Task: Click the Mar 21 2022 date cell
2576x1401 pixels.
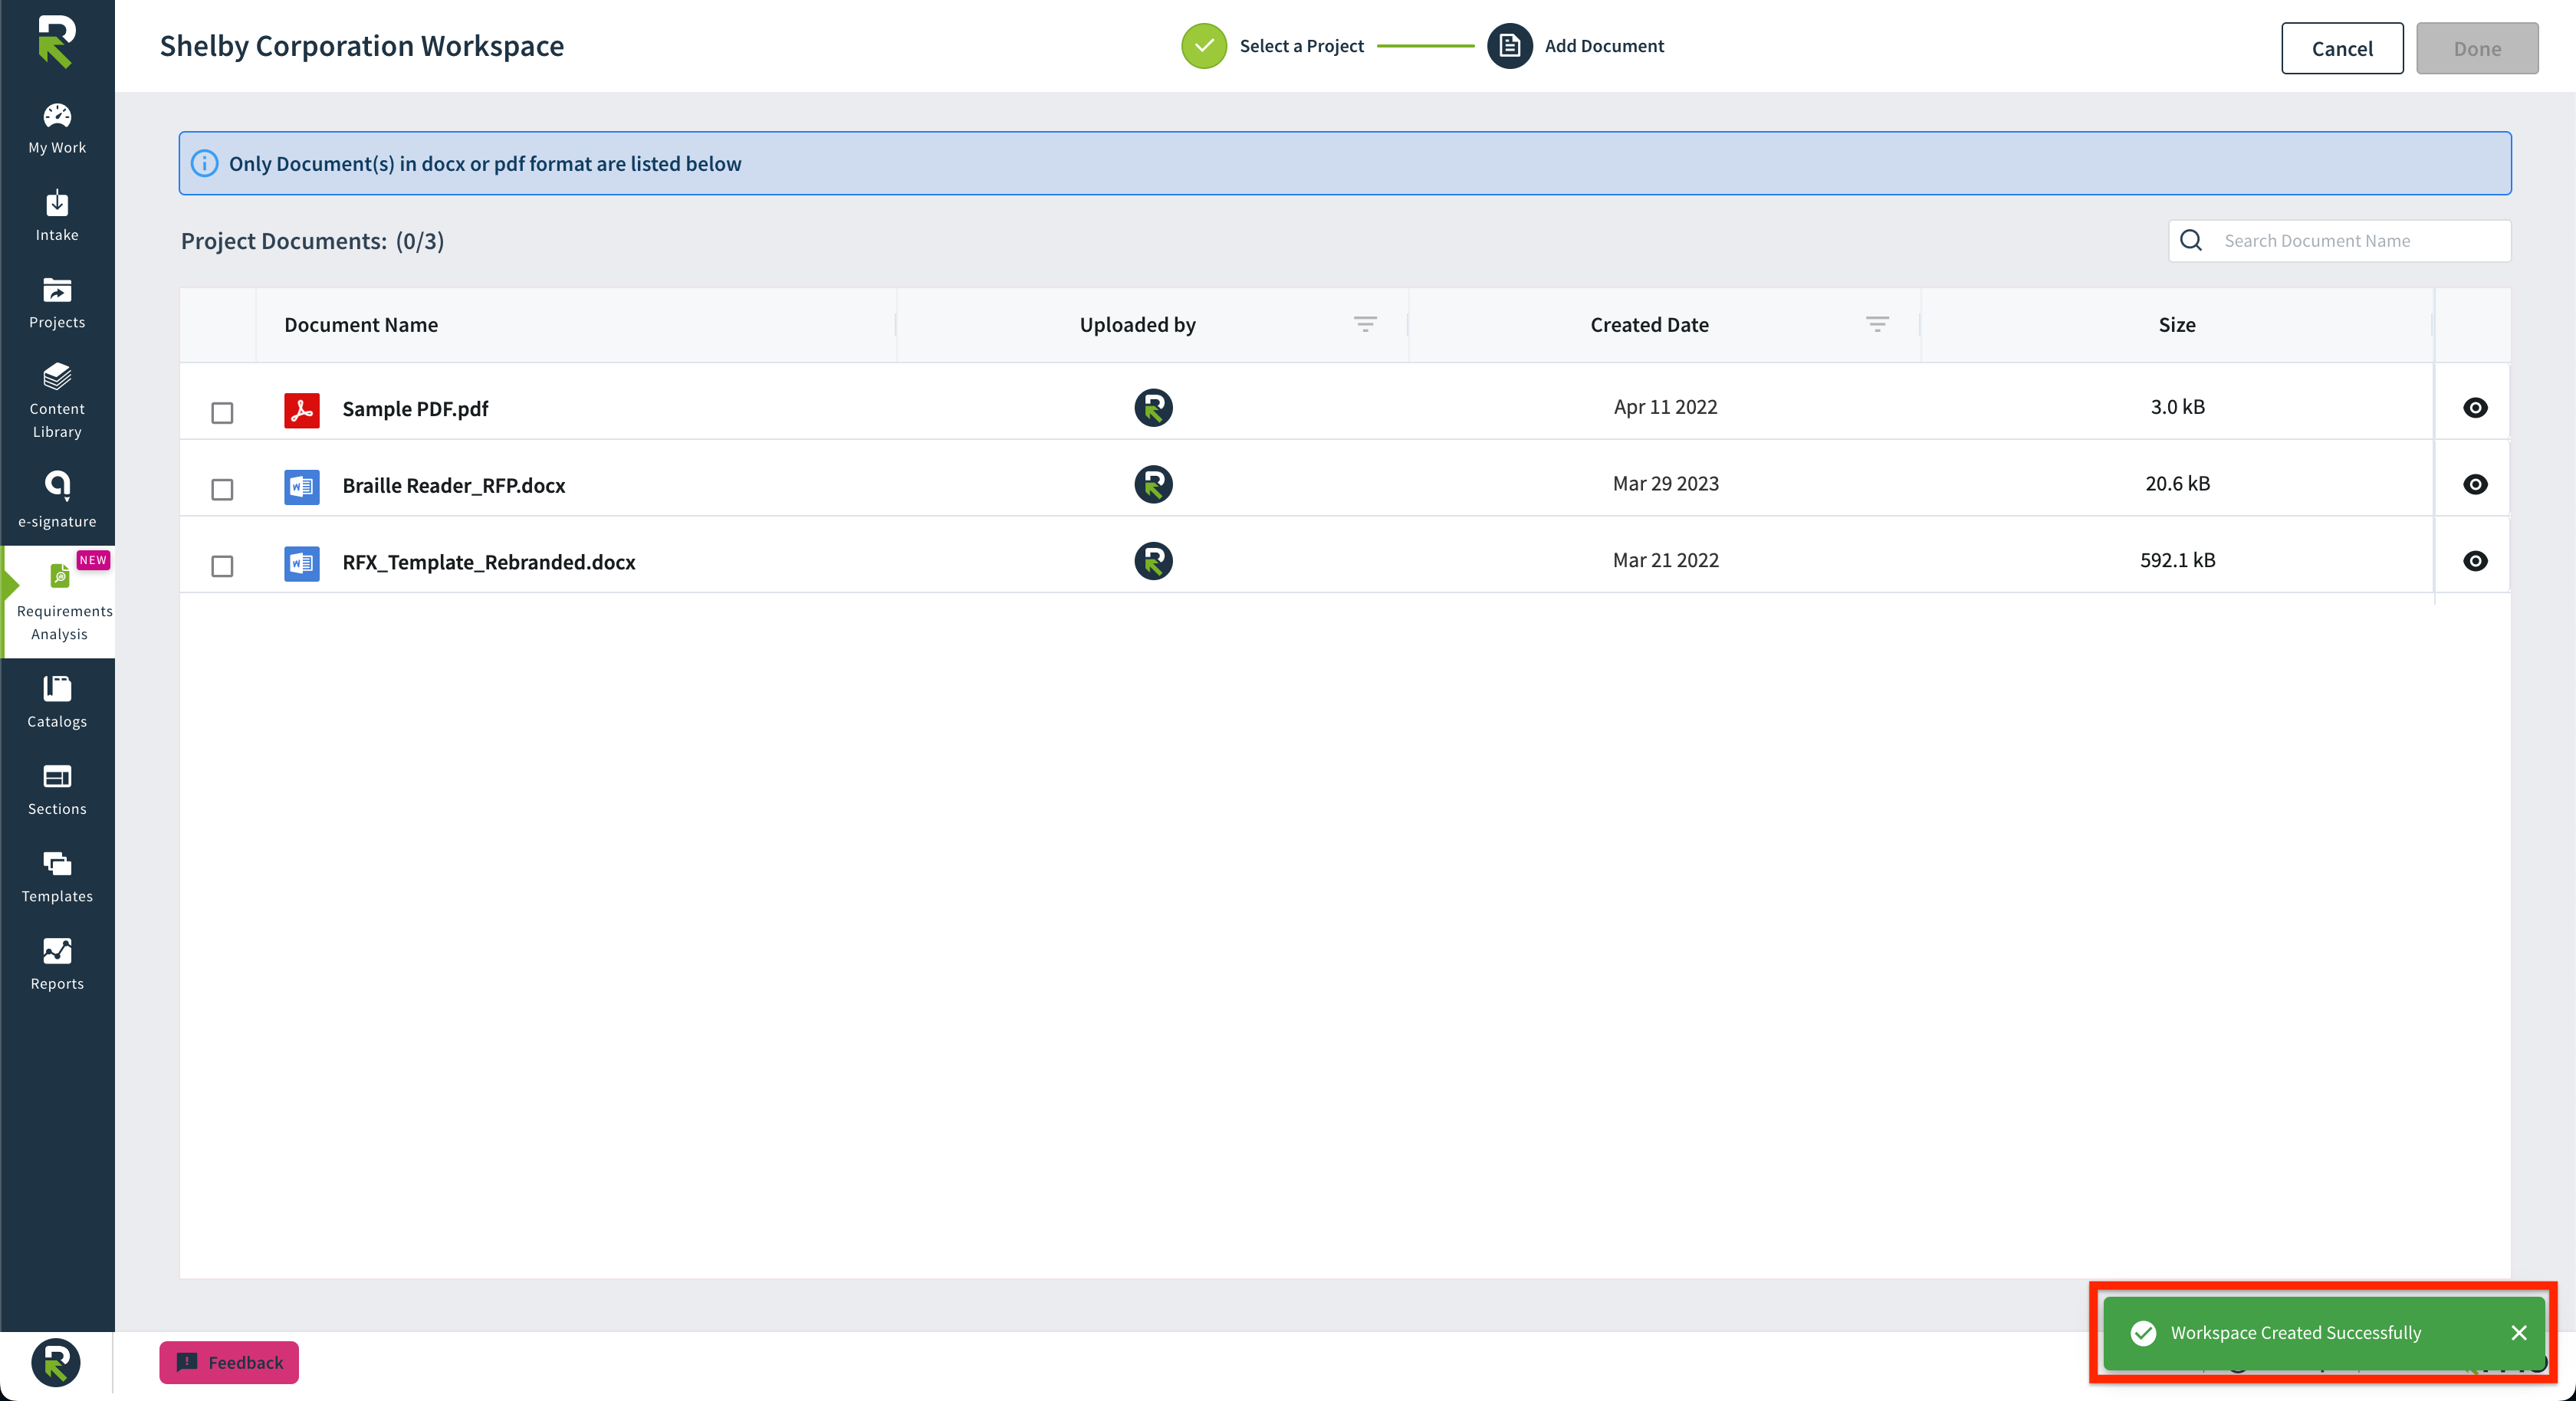Action: (x=1665, y=561)
